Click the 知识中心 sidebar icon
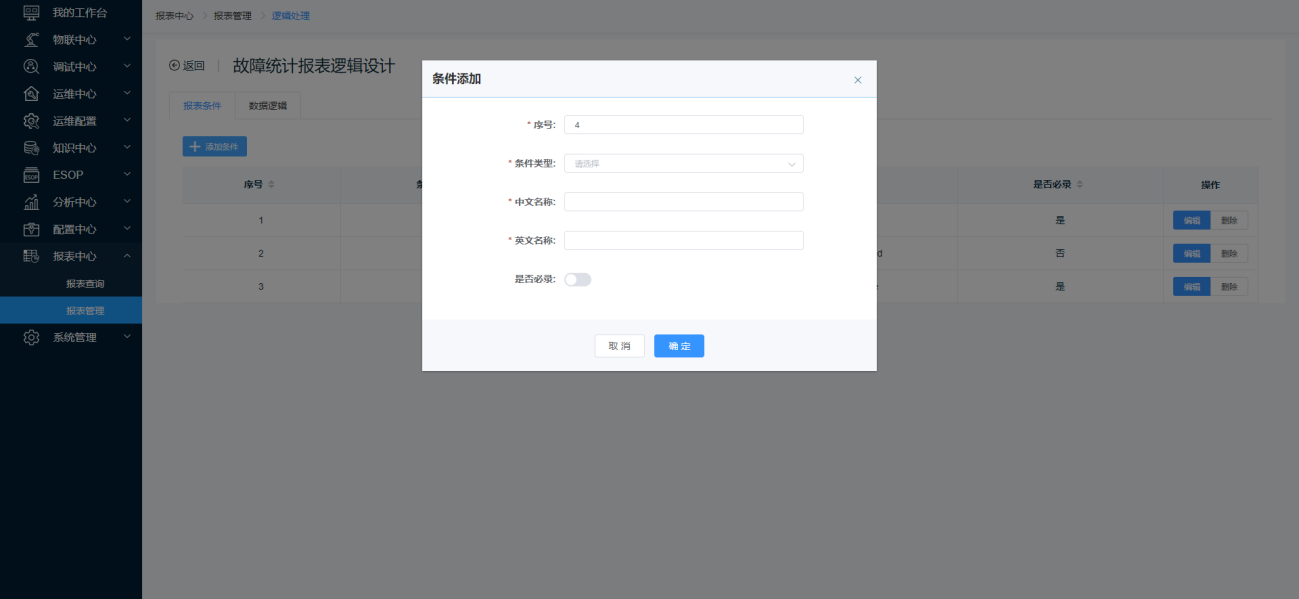This screenshot has height=599, width=1299. [x=31, y=148]
